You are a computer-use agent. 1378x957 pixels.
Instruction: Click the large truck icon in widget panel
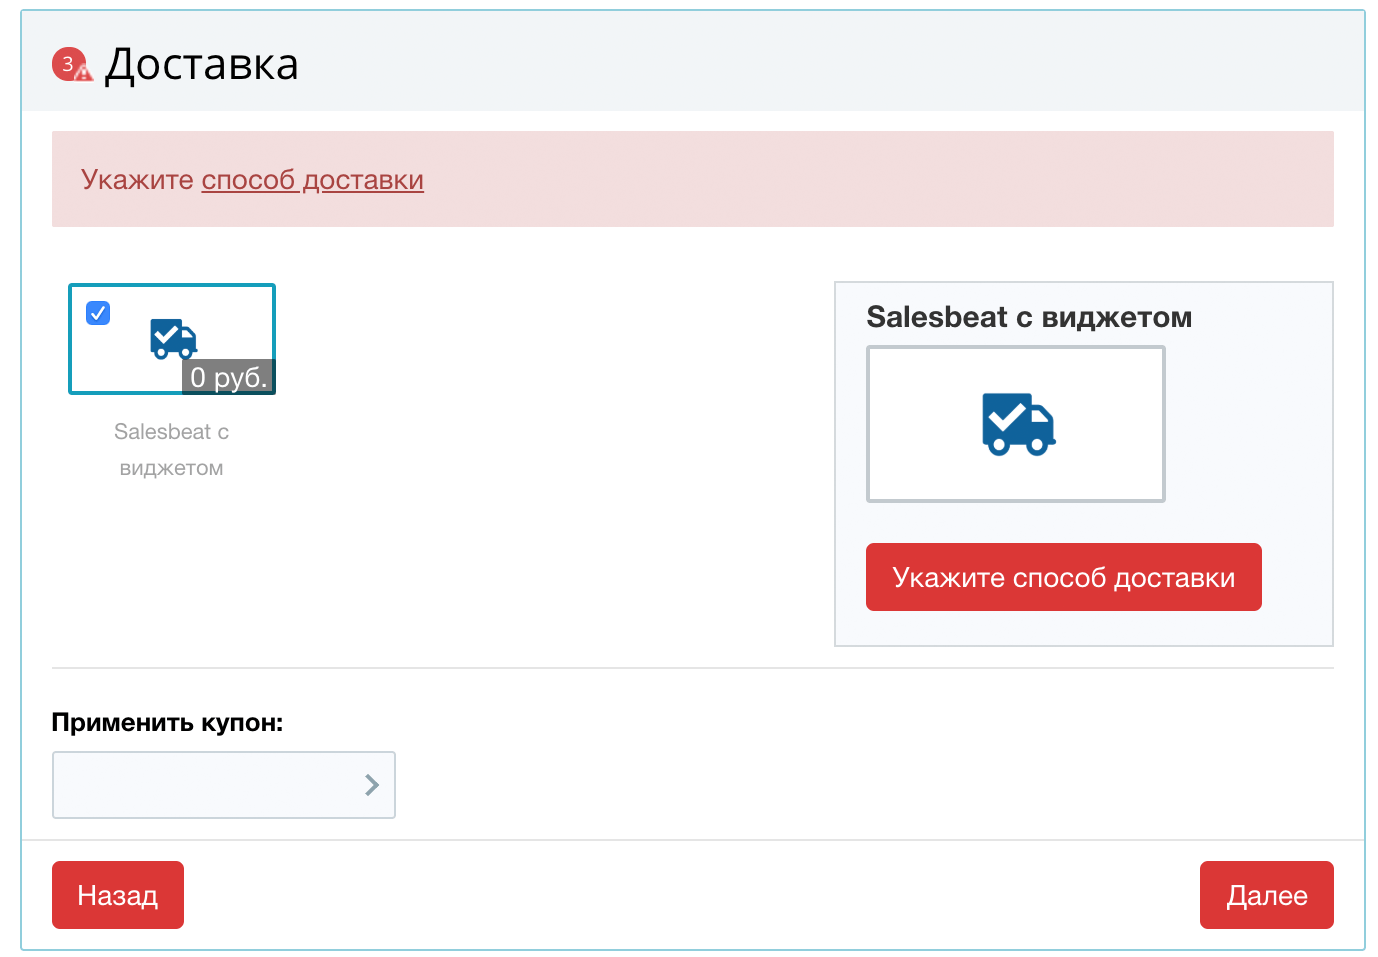1018,424
